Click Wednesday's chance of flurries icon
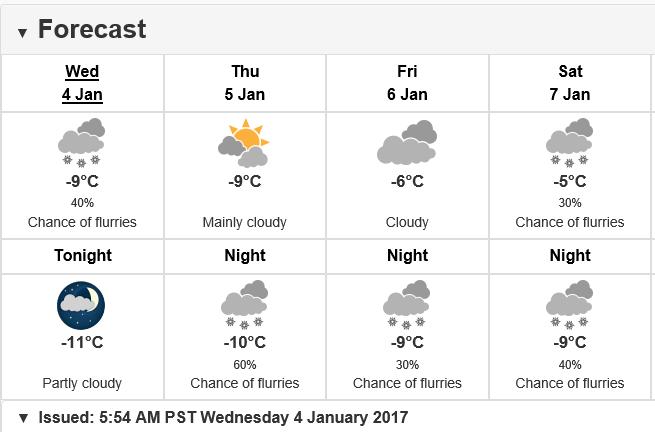Screen dimensions: 655x432 pos(82,143)
